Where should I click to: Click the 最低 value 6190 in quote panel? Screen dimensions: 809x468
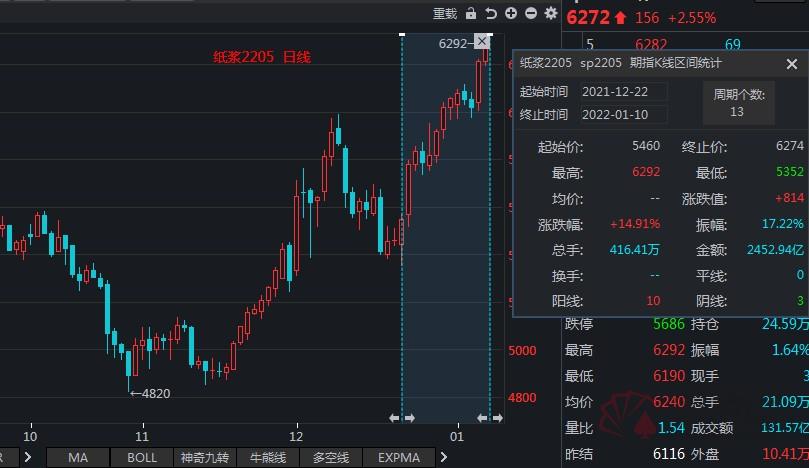(669, 376)
